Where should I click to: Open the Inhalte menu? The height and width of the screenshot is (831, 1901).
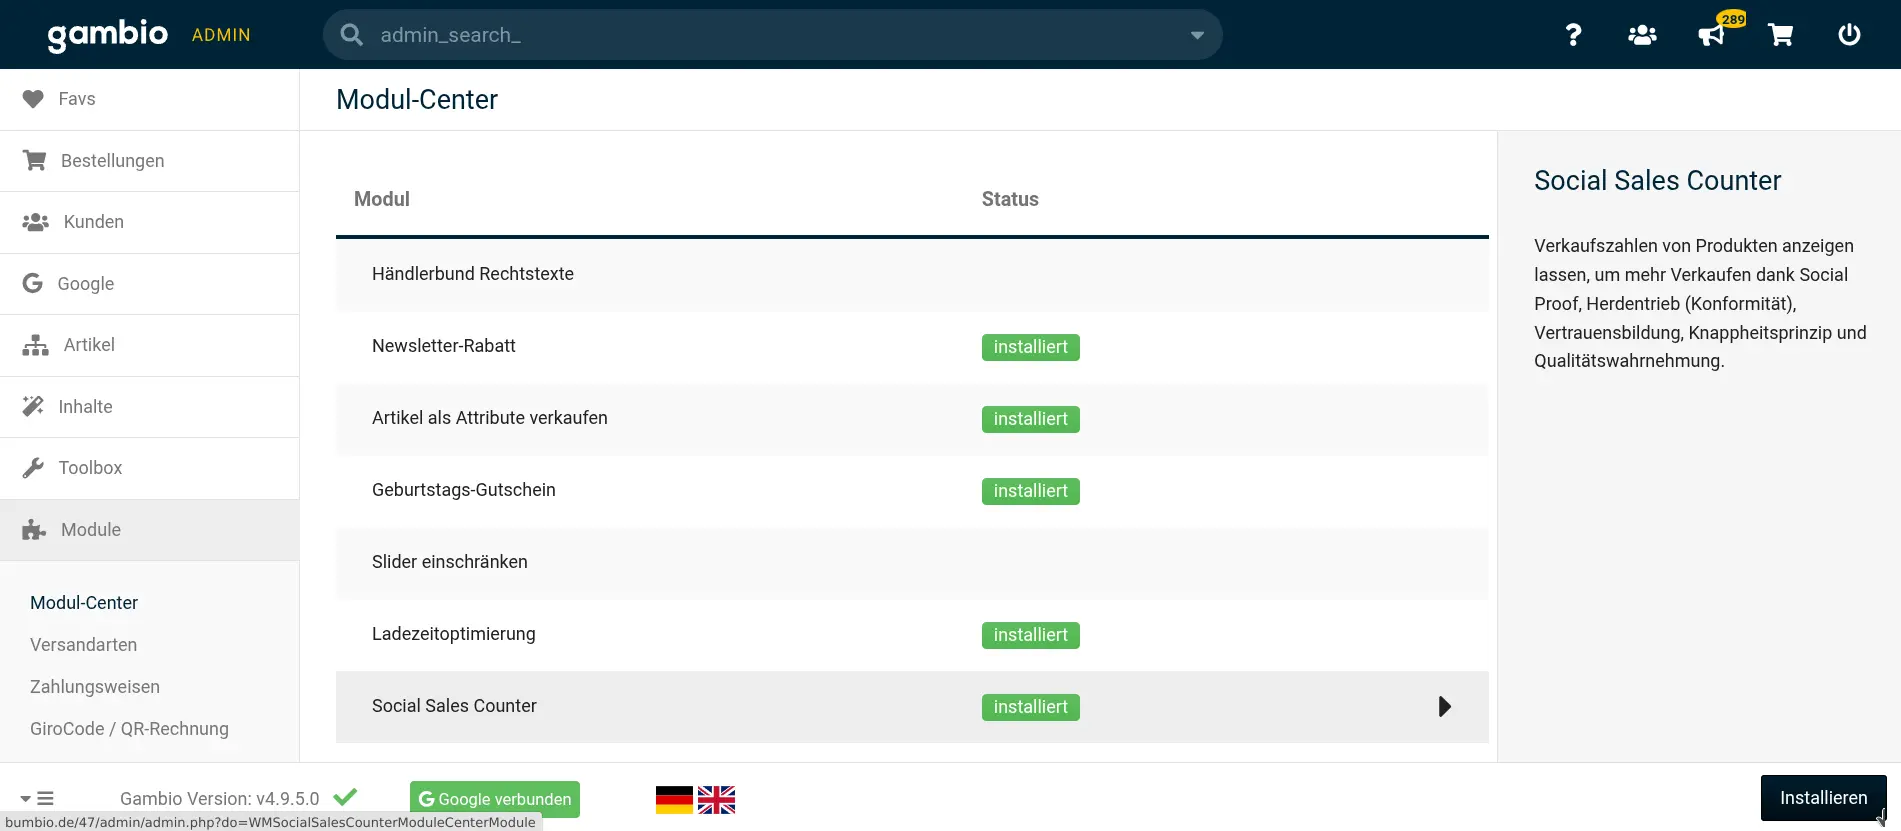coord(150,407)
